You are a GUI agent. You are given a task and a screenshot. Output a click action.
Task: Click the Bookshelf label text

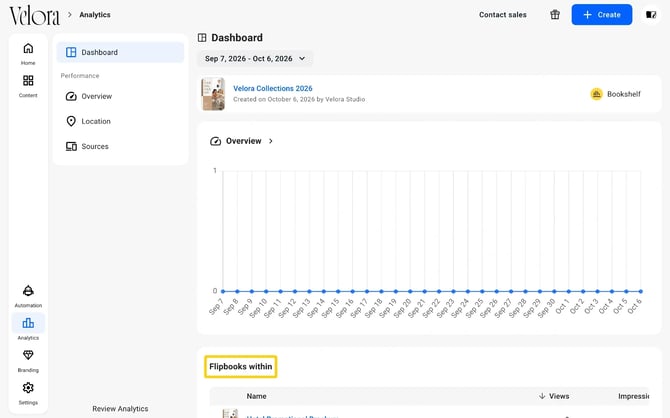tap(623, 94)
